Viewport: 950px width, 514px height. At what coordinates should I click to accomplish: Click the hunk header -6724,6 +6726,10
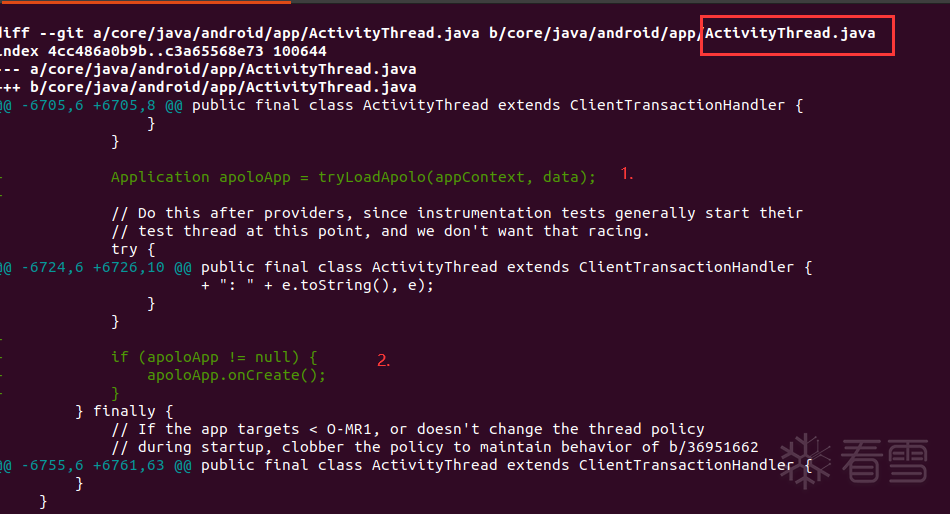click(x=93, y=267)
